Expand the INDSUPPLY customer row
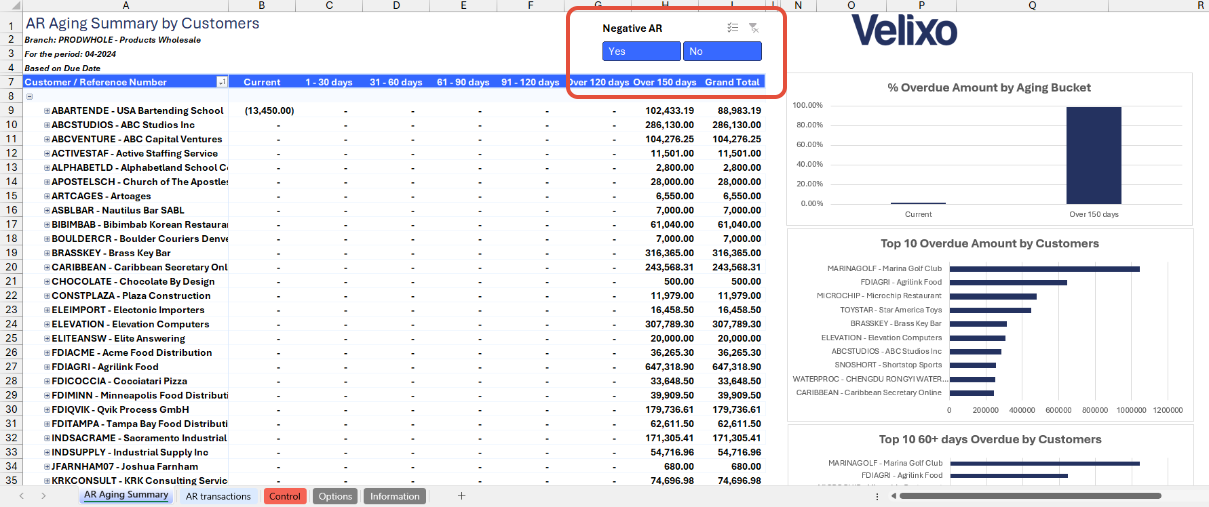Viewport: 1209px width, 507px height. 47,452
